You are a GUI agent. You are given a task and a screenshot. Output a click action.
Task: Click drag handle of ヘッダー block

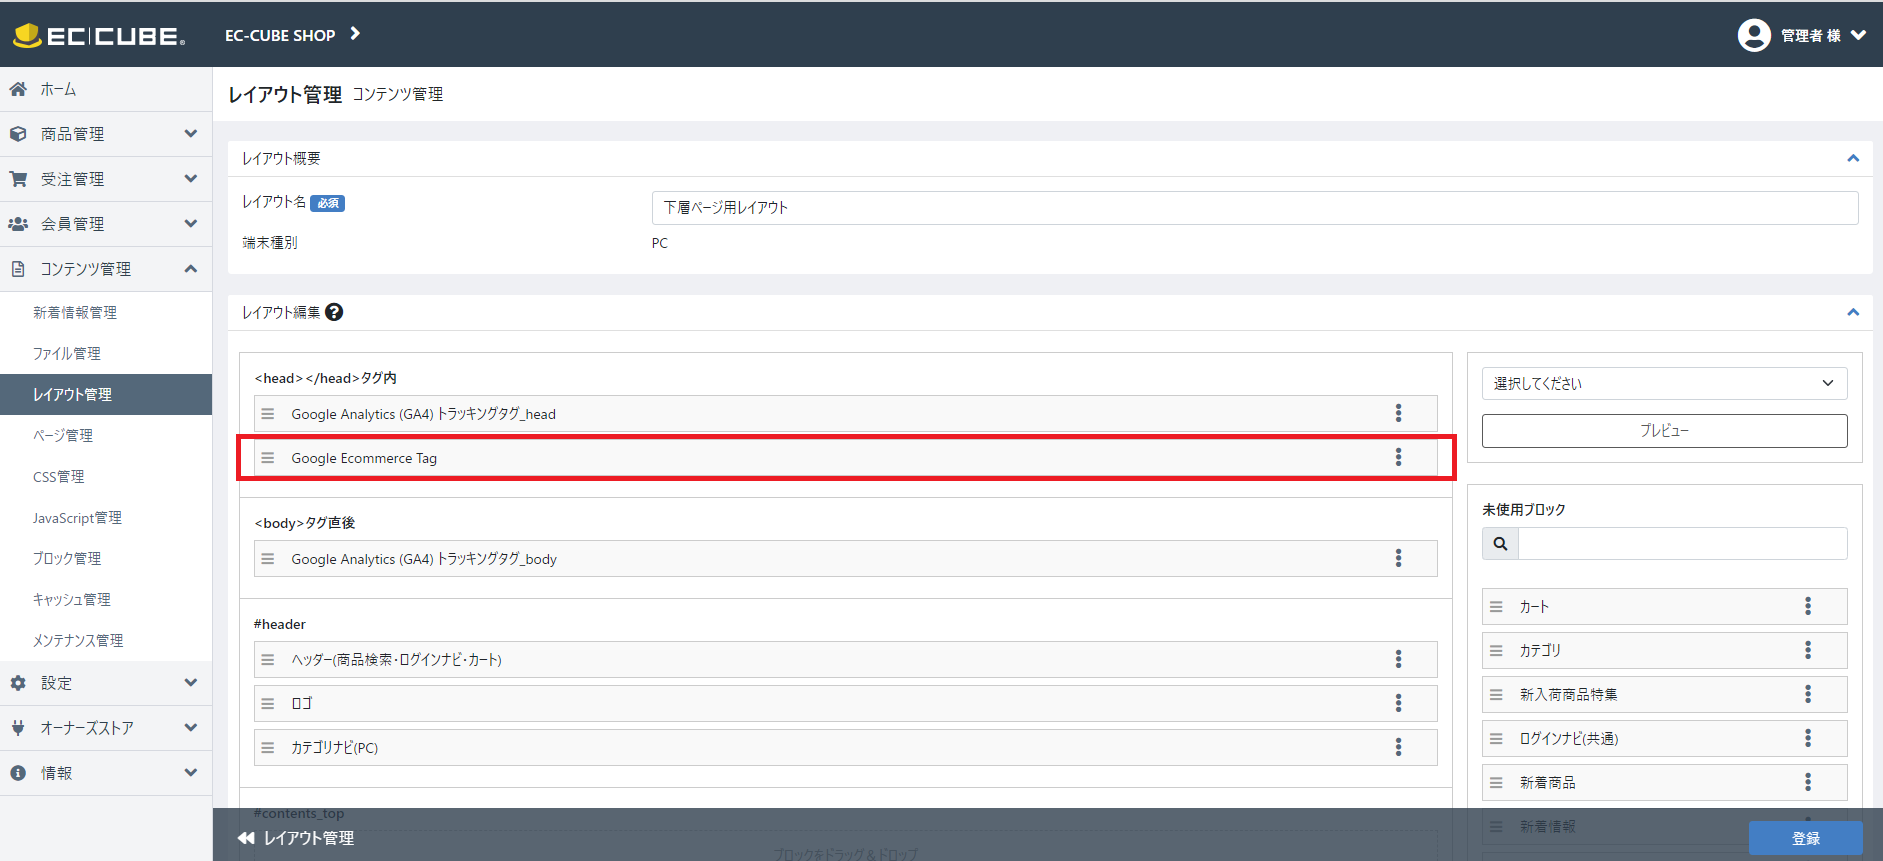click(268, 660)
